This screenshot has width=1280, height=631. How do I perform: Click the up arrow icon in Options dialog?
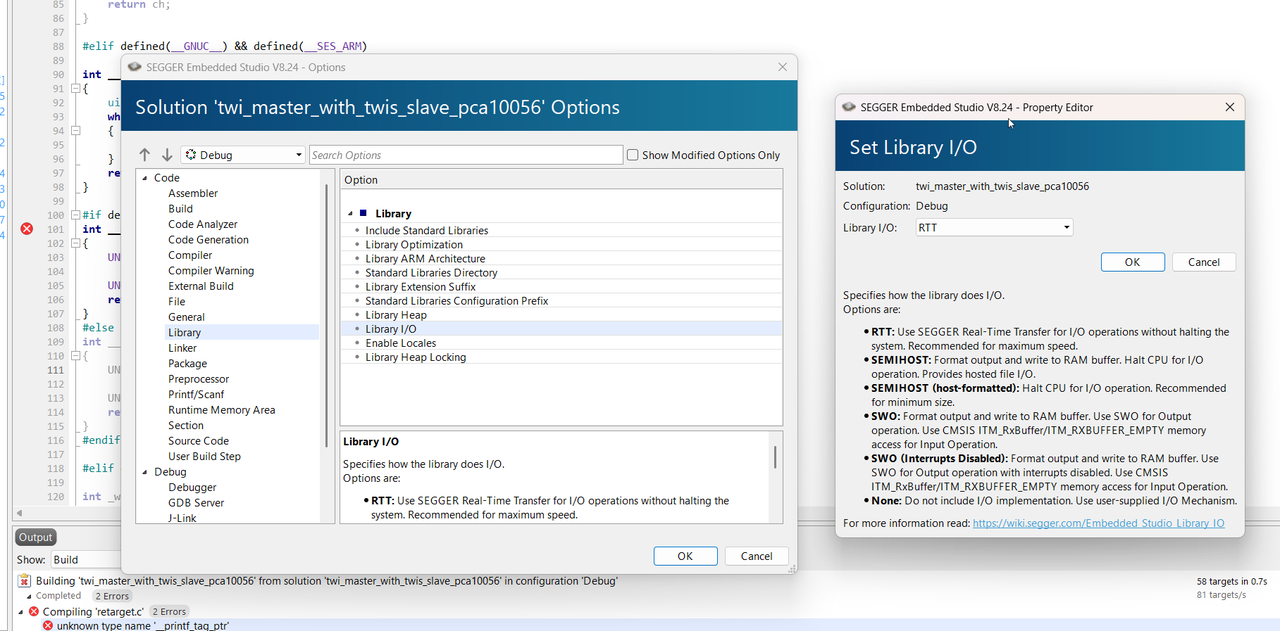(145, 155)
